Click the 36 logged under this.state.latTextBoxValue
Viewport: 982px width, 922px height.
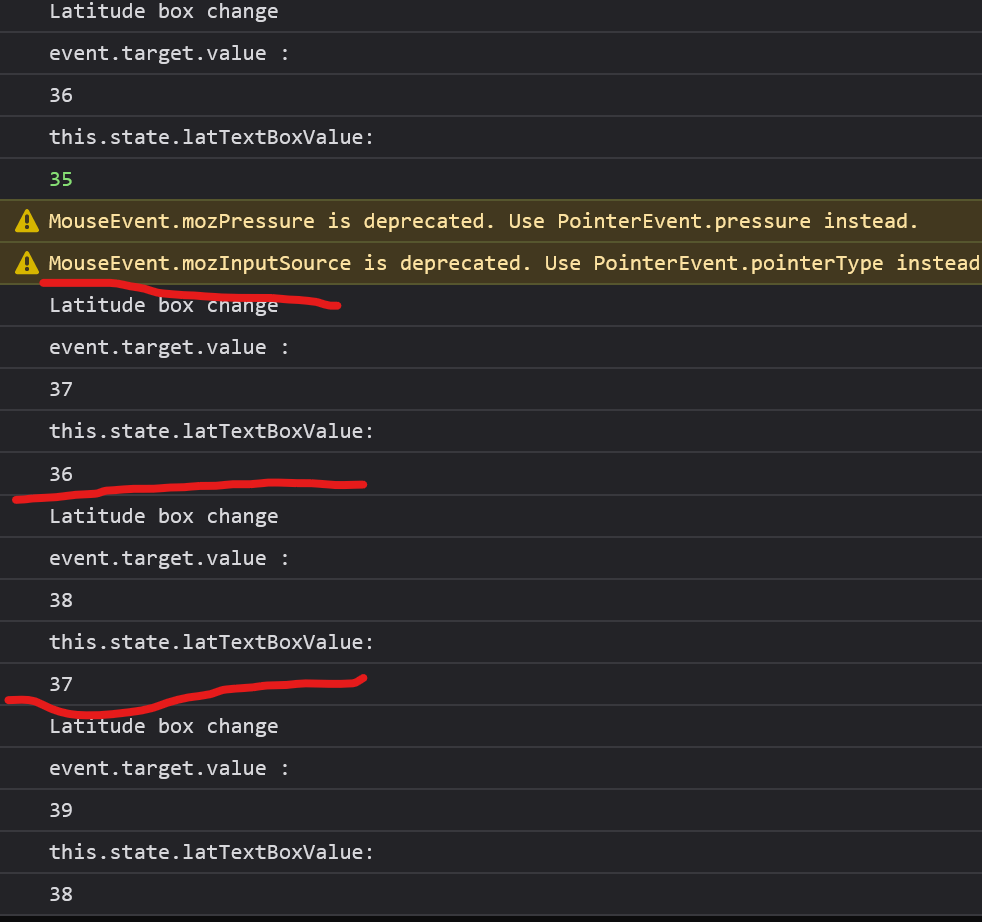61,474
